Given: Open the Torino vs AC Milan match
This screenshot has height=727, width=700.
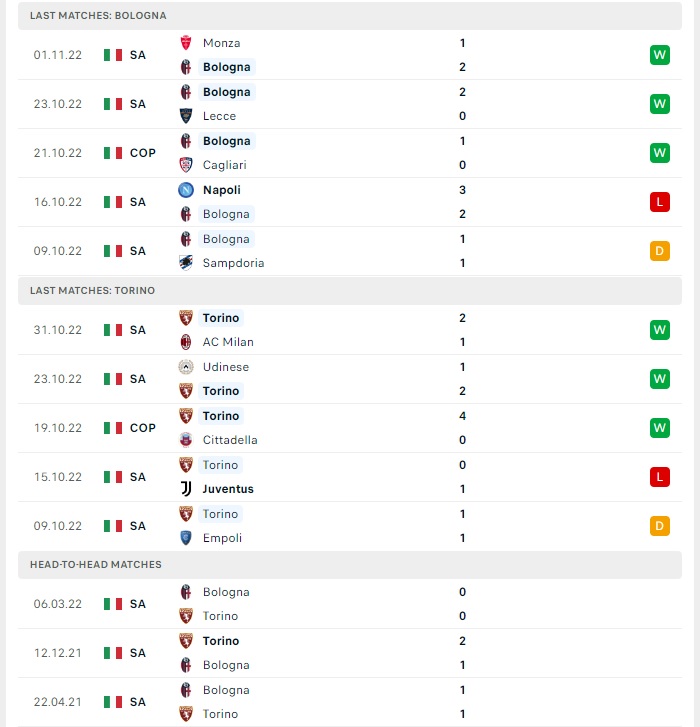Looking at the screenshot, I should [x=350, y=330].
